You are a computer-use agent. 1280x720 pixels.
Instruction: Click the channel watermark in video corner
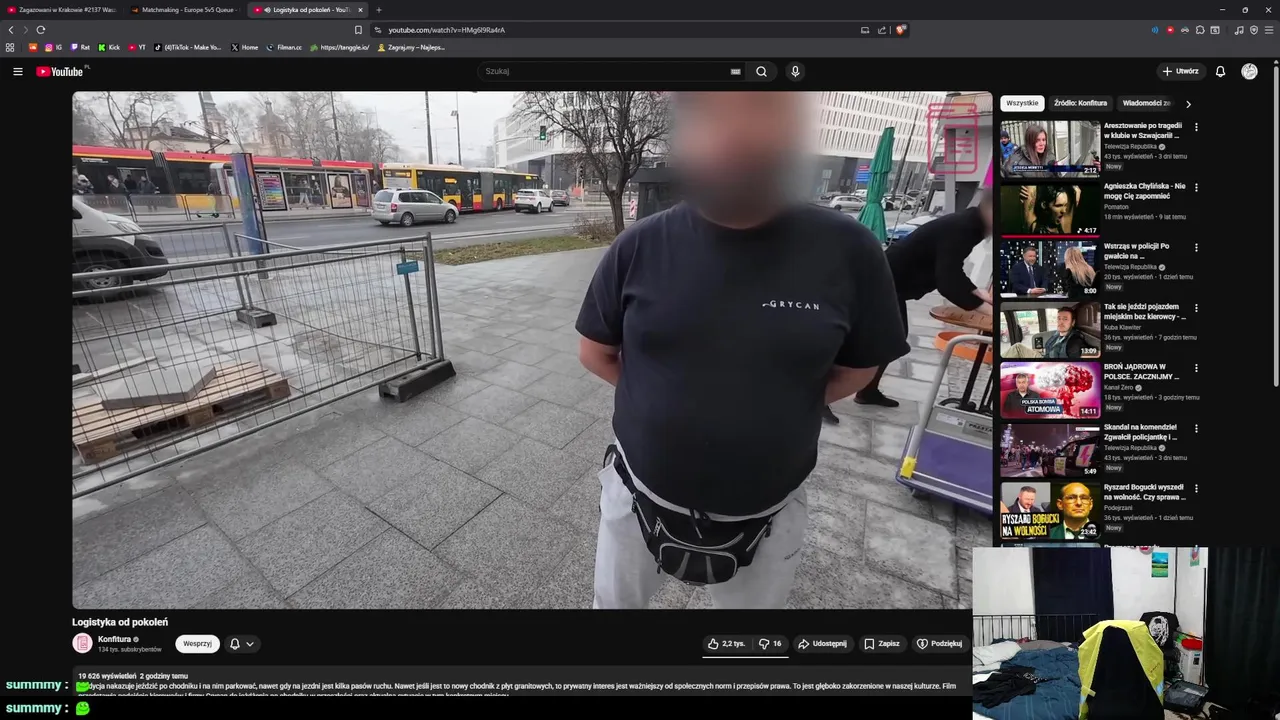pyautogui.click(x=952, y=140)
